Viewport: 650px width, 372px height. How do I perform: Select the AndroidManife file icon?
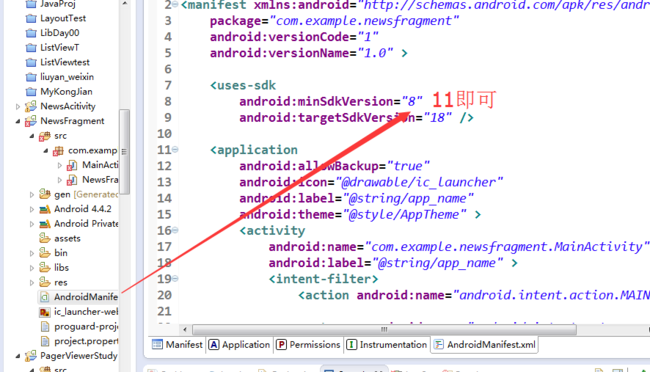(x=45, y=297)
